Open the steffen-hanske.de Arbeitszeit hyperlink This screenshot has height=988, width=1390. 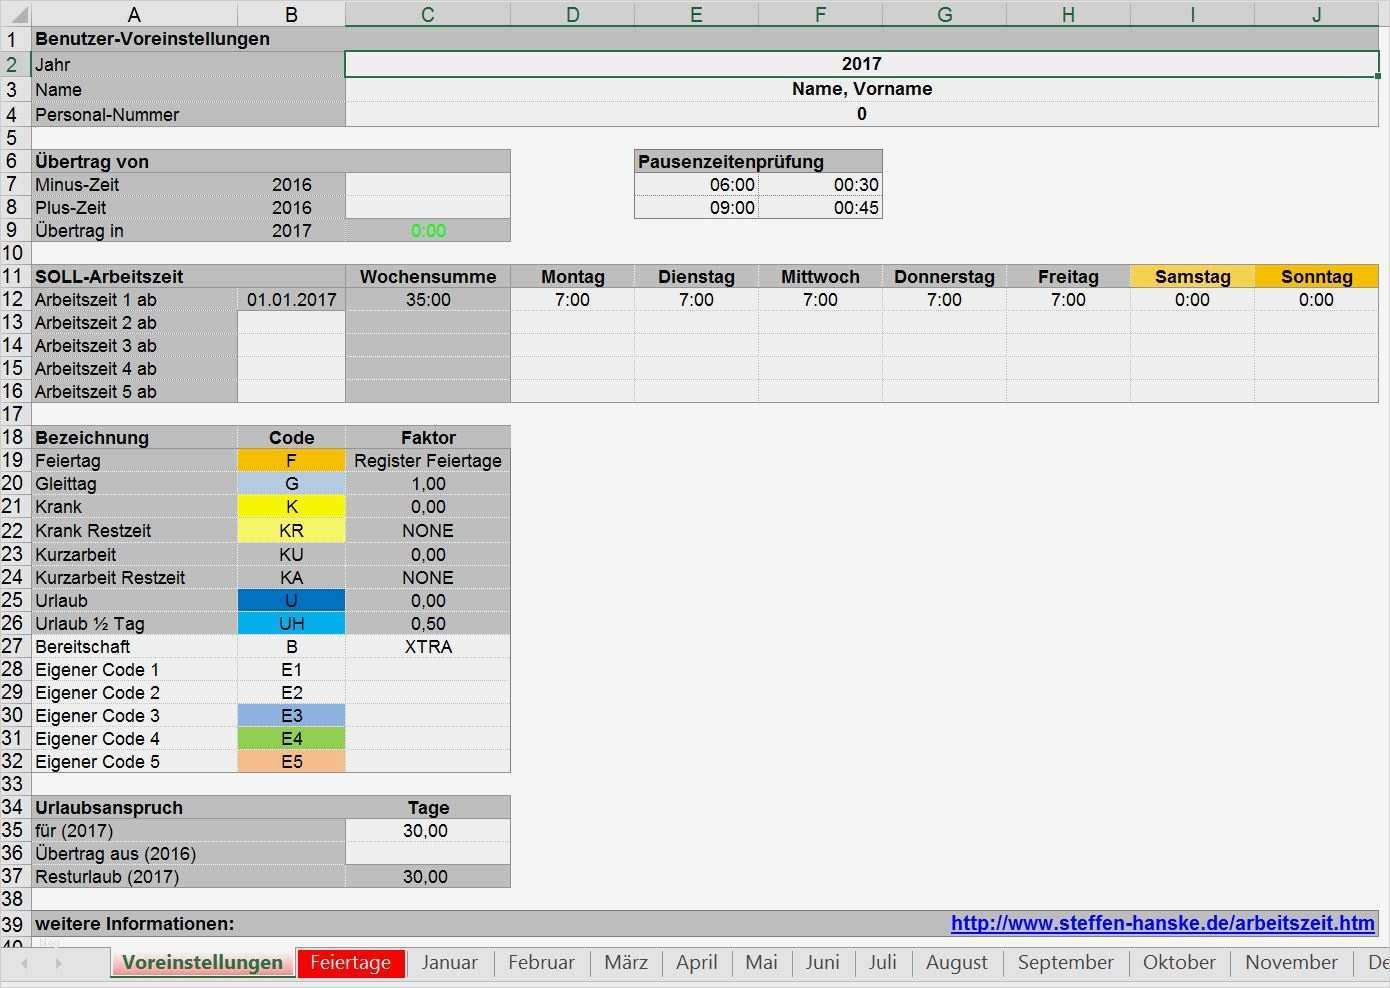(1163, 923)
